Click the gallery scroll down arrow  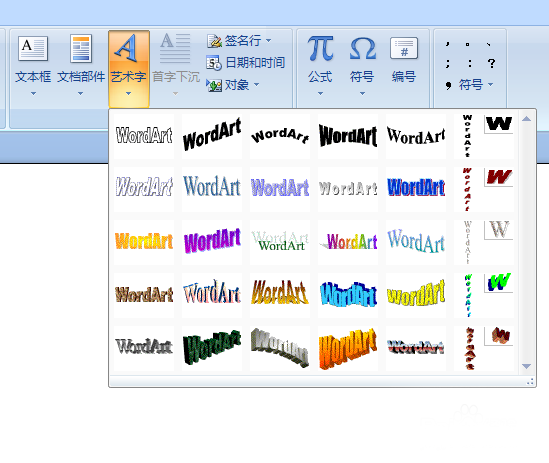point(526,366)
